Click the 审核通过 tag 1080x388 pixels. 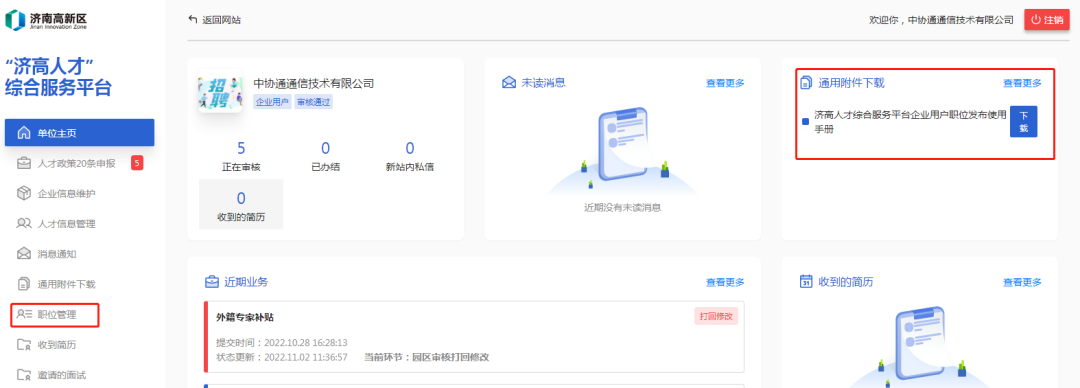pos(314,103)
